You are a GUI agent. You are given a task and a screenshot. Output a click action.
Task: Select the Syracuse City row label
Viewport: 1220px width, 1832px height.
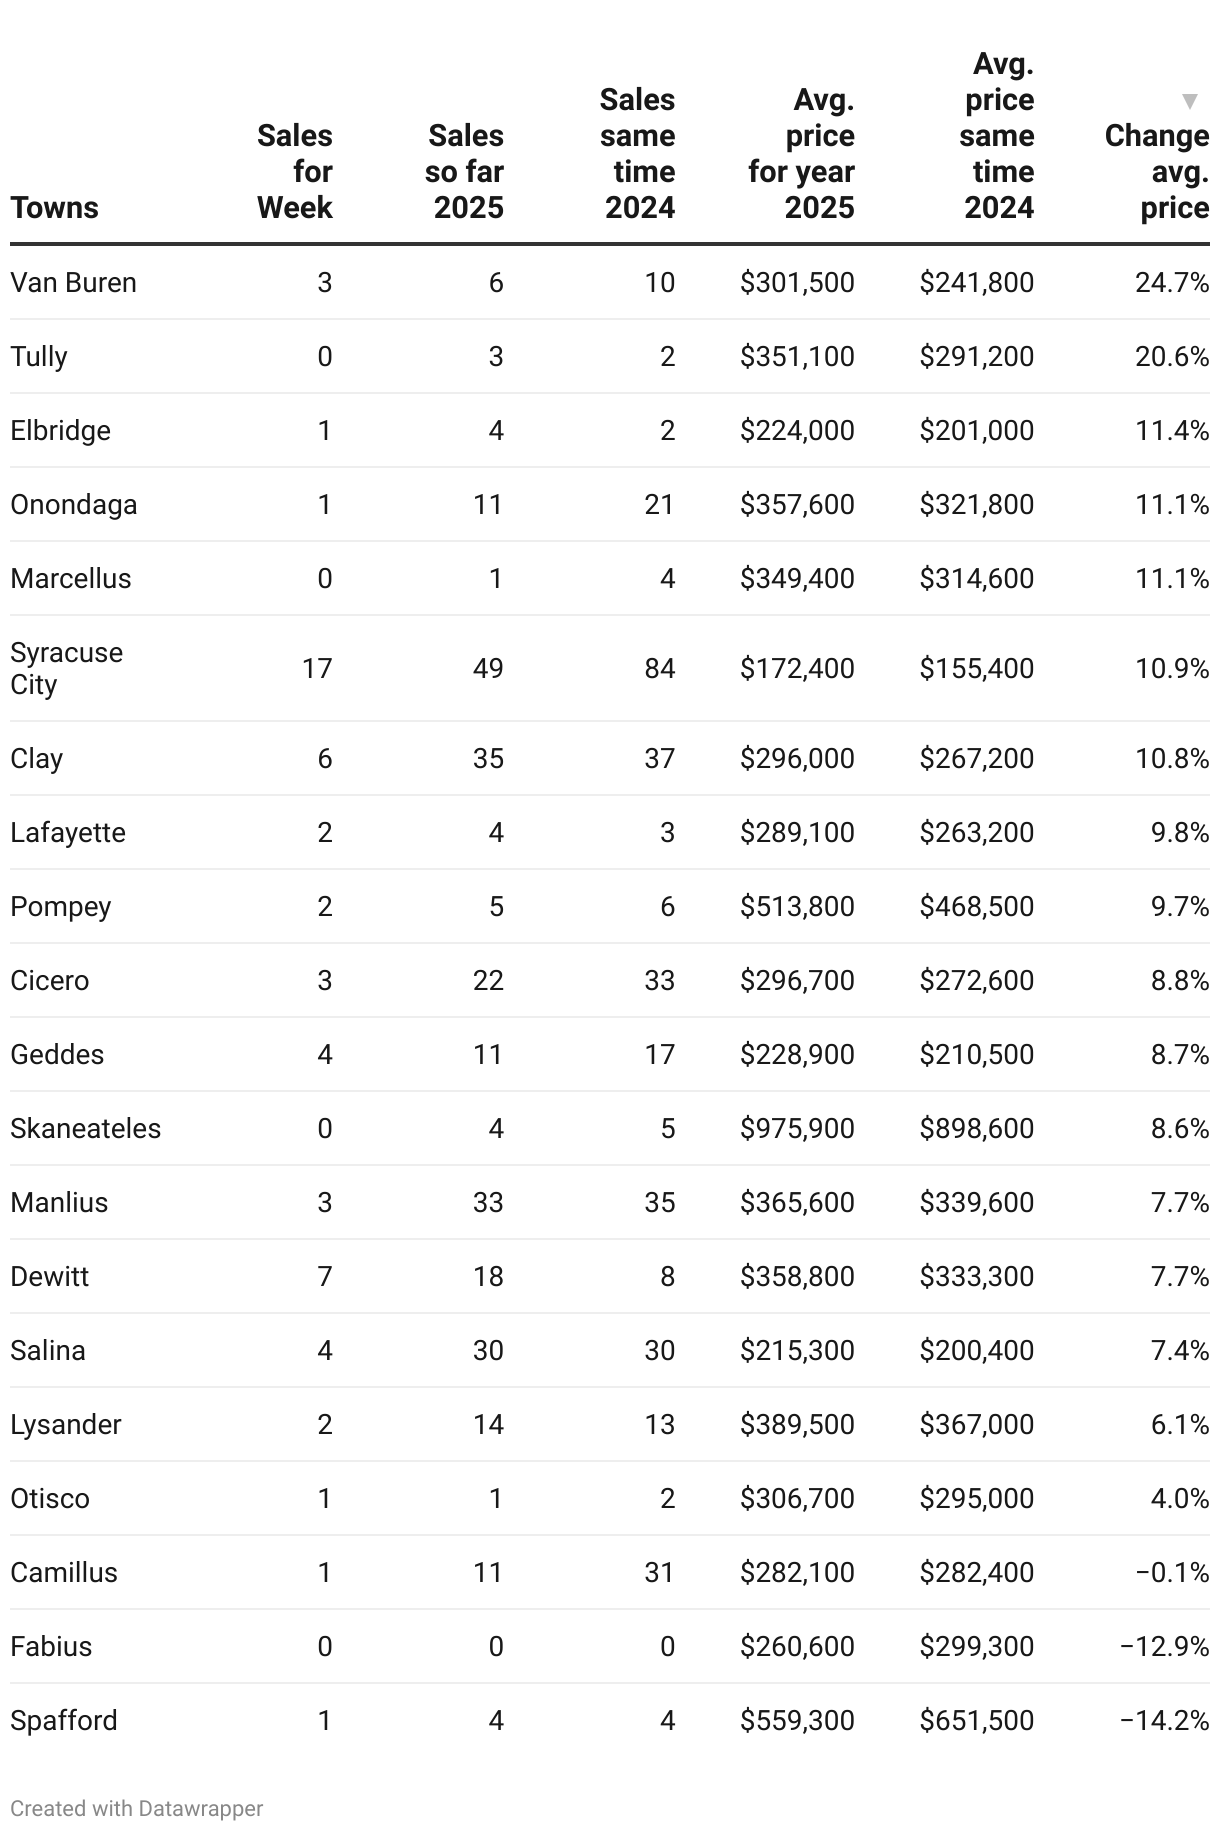tap(67, 668)
